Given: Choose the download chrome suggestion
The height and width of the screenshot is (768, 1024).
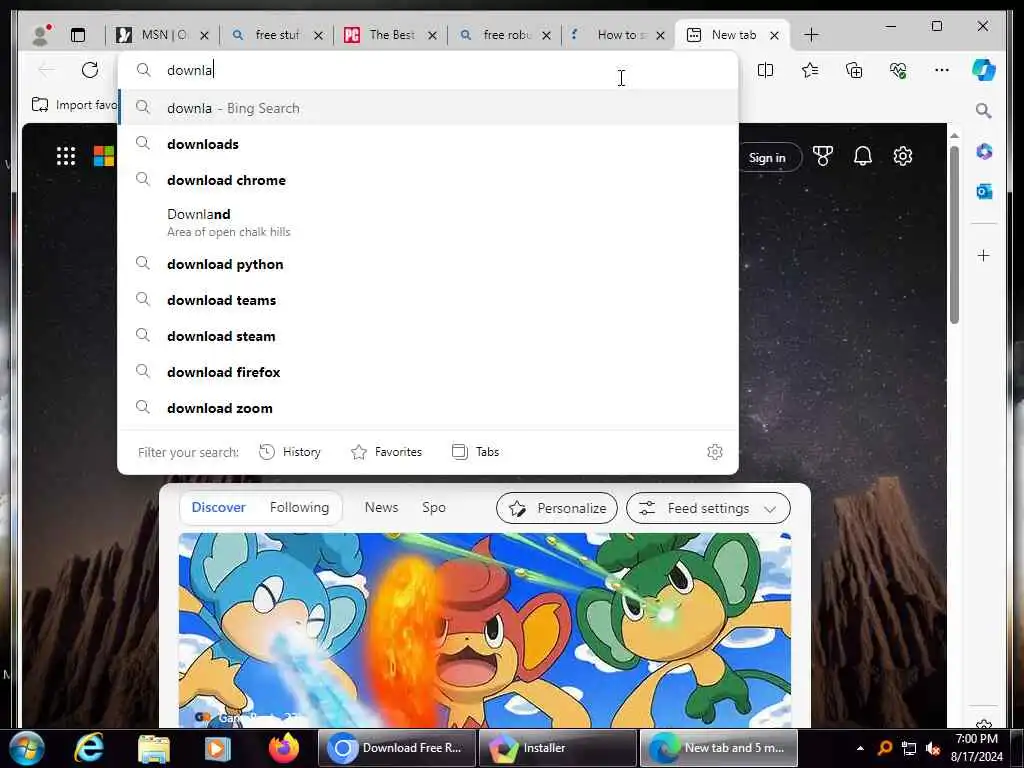Looking at the screenshot, I should pyautogui.click(x=428, y=180).
